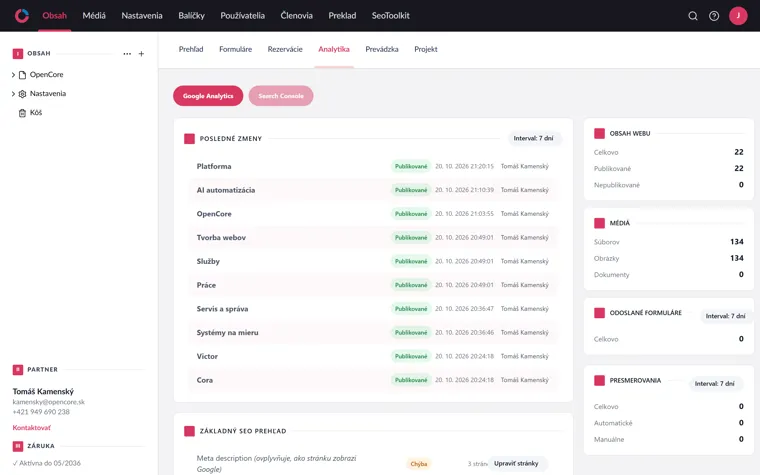Click the Meta description SEO row text

(277, 464)
